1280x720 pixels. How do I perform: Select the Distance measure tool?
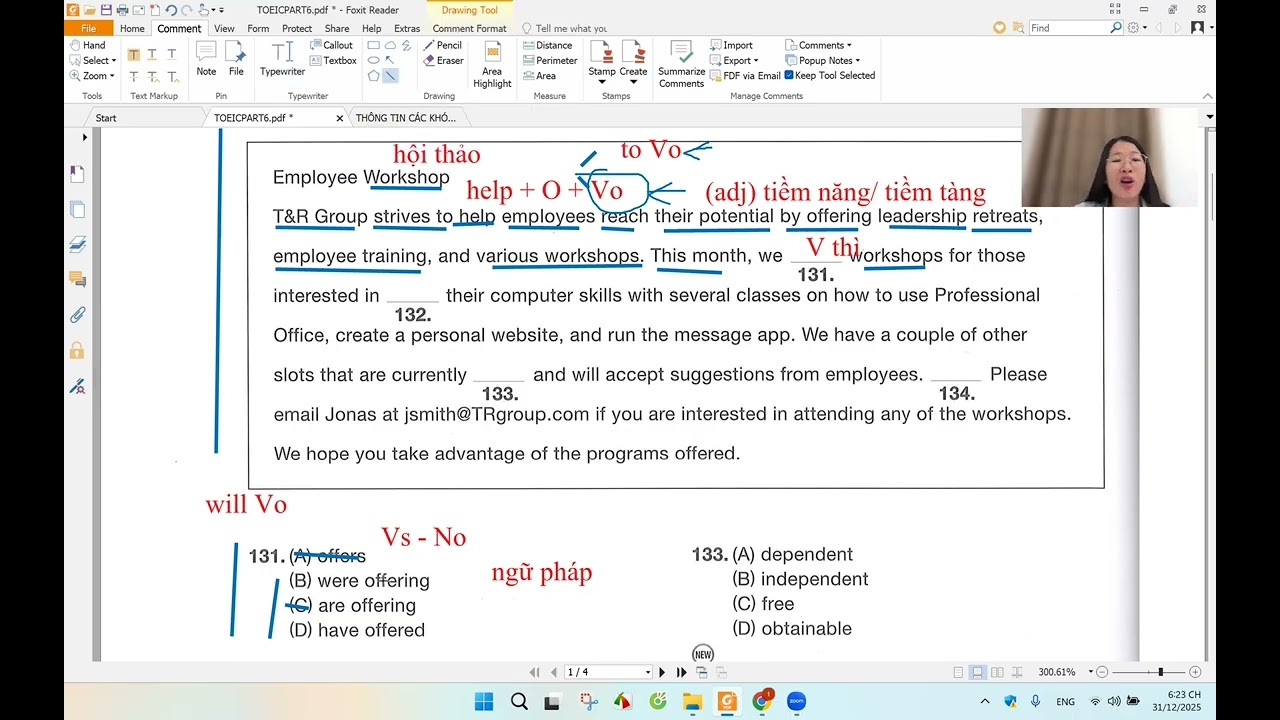(x=547, y=45)
